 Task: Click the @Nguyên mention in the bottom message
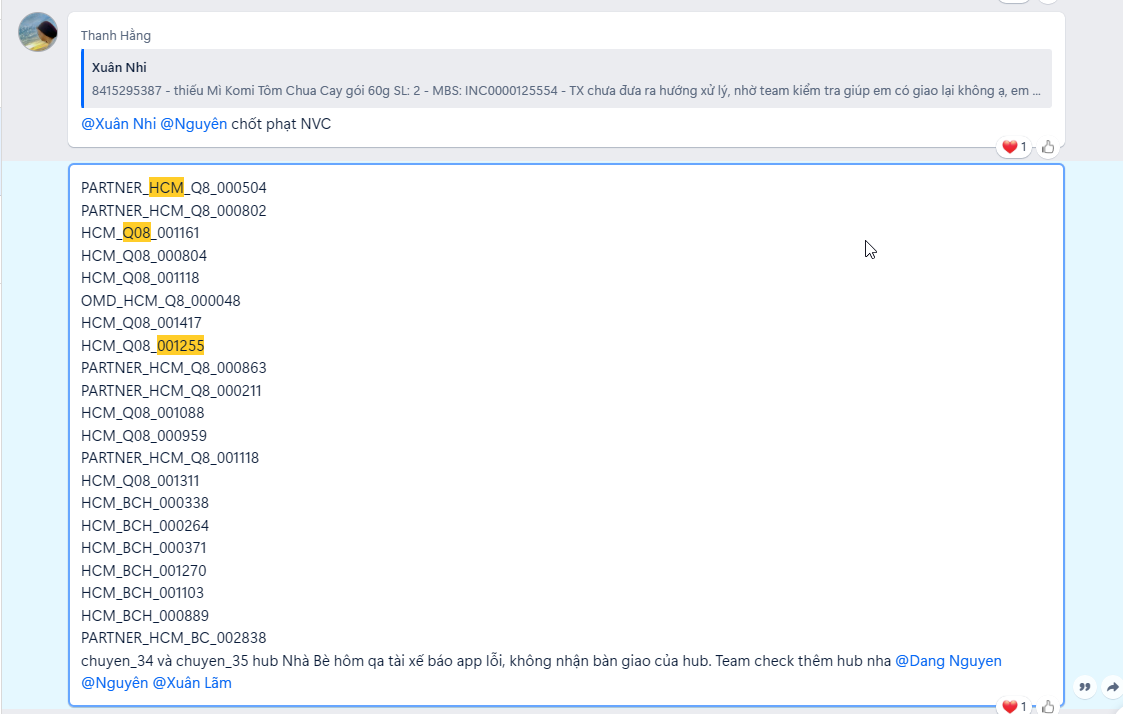pyautogui.click(x=115, y=683)
